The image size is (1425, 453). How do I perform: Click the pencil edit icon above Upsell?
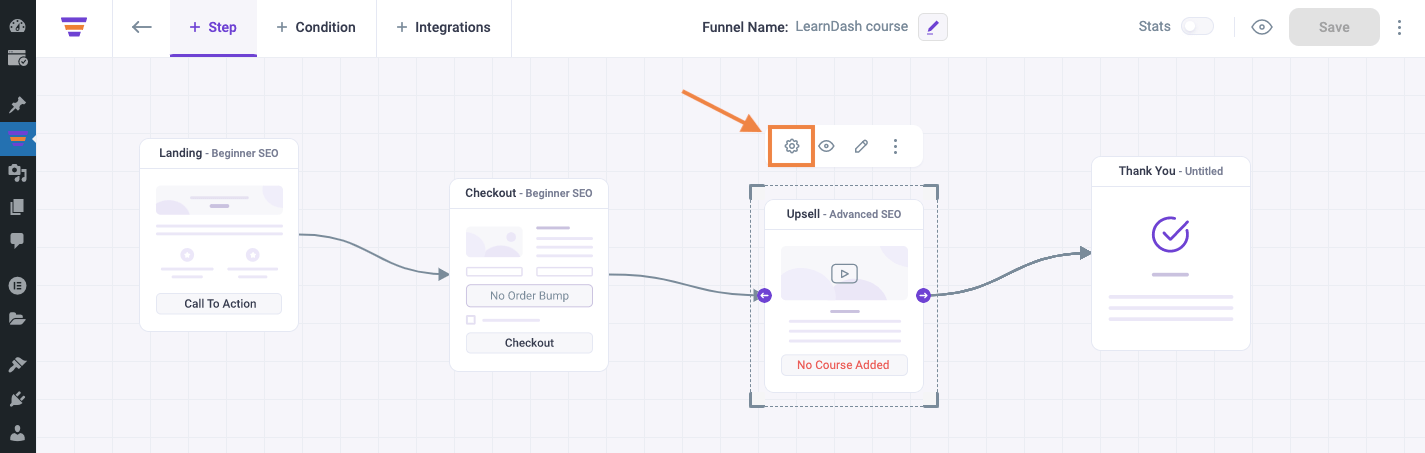pos(861,146)
